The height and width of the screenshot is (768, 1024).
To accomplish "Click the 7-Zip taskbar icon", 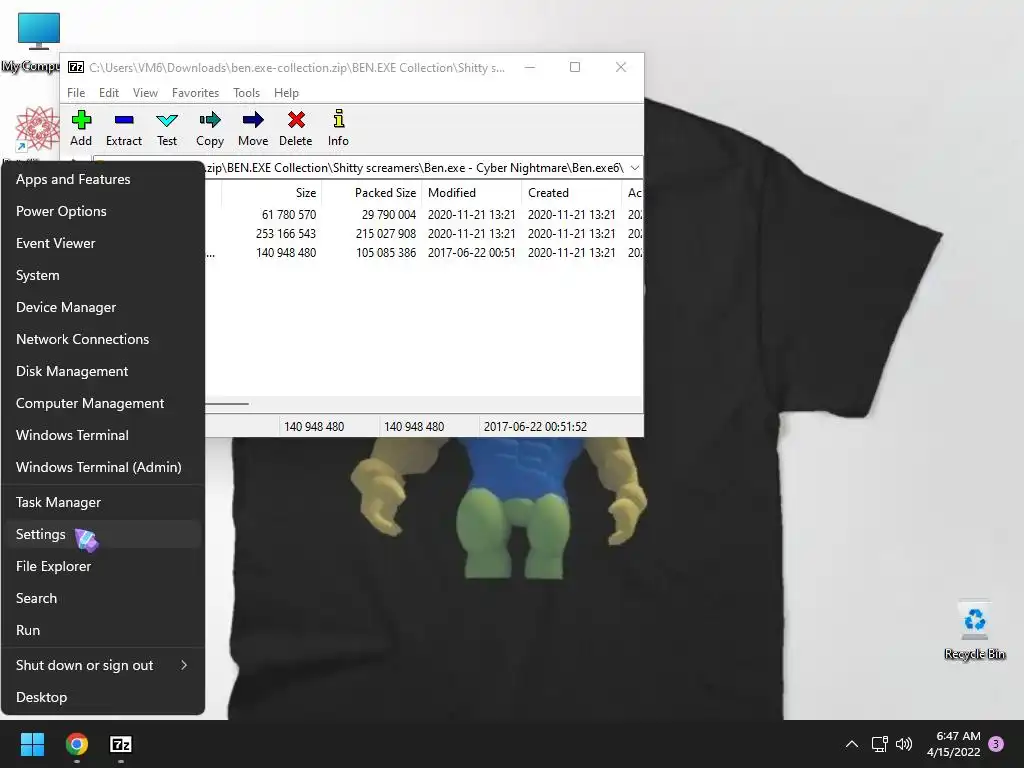I will pos(121,744).
